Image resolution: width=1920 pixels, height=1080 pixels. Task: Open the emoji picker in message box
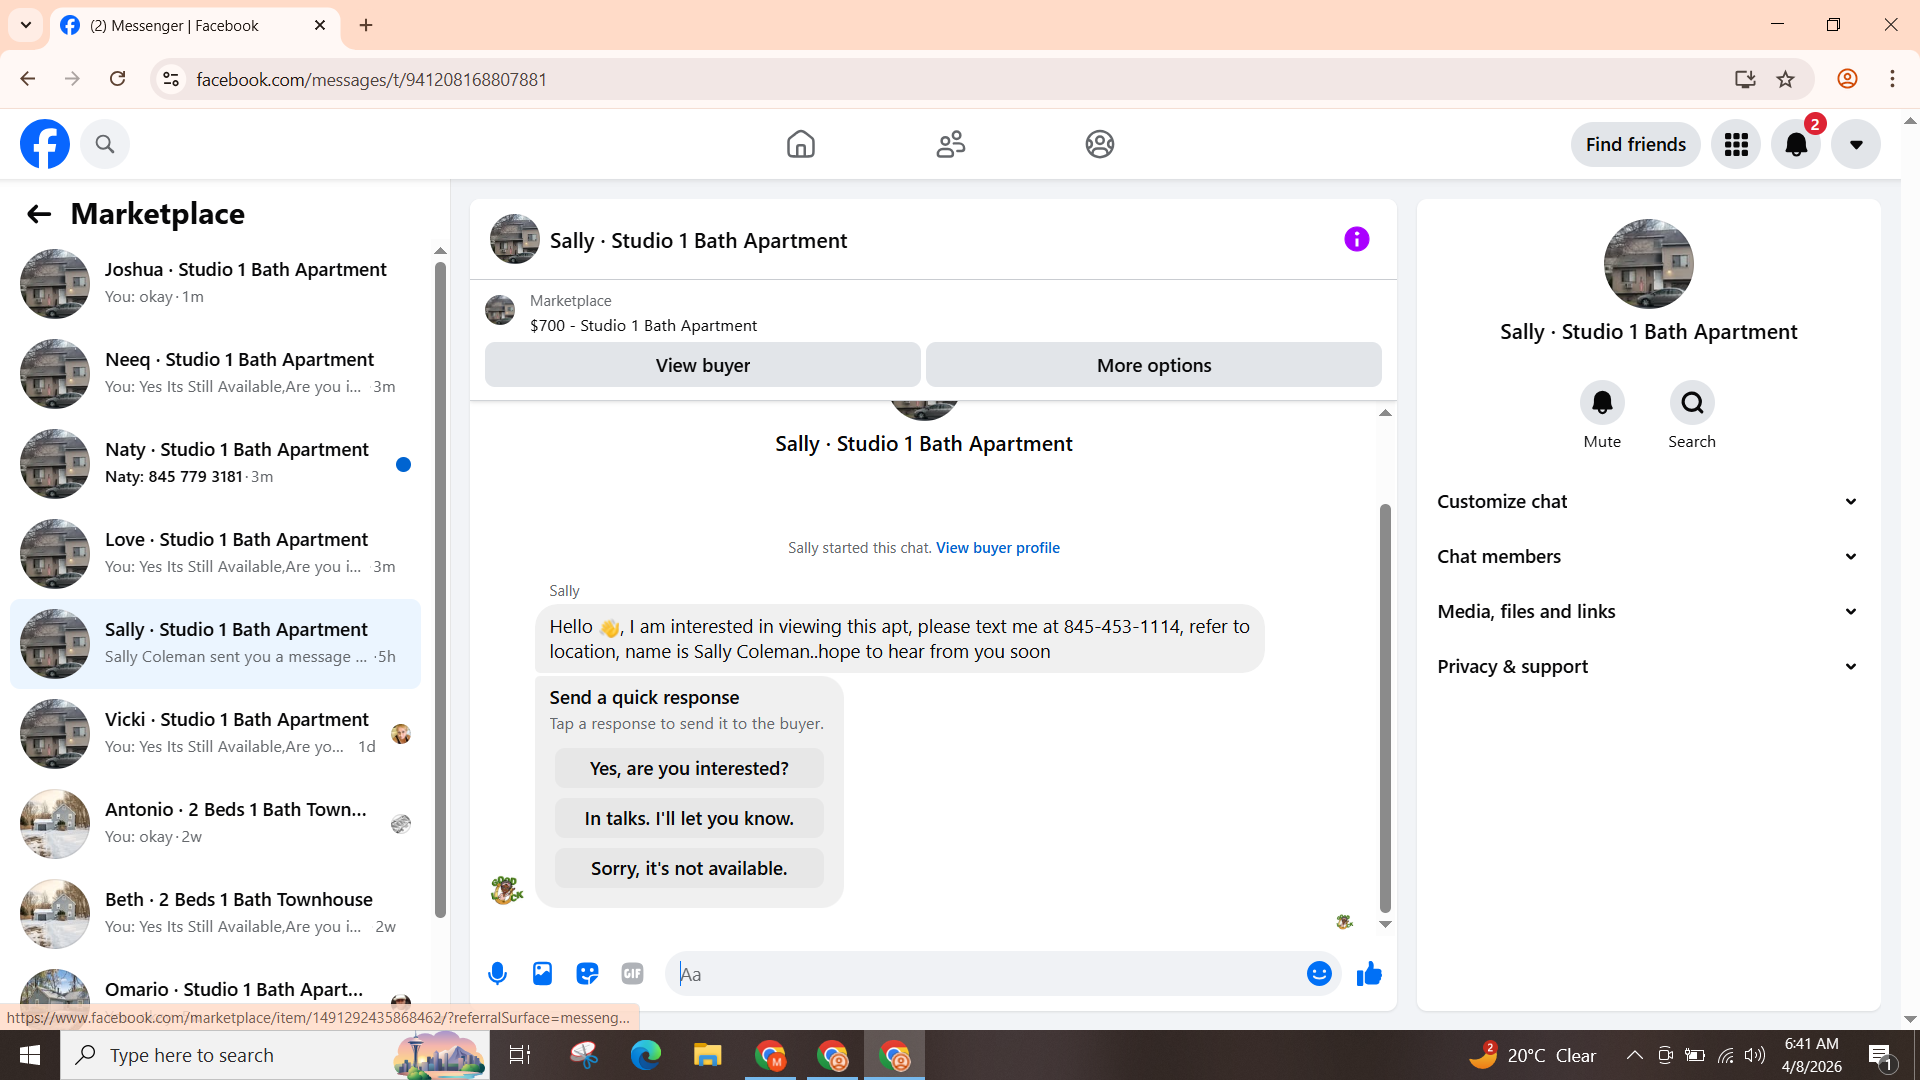click(1319, 973)
